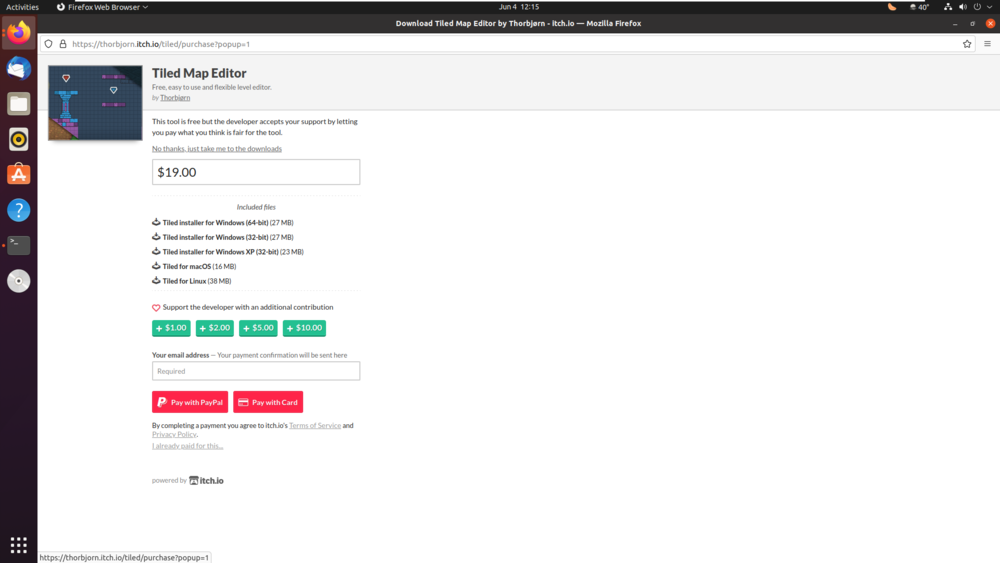Open Rhythmbox music player in dock
The height and width of the screenshot is (563, 1000).
(x=18, y=139)
